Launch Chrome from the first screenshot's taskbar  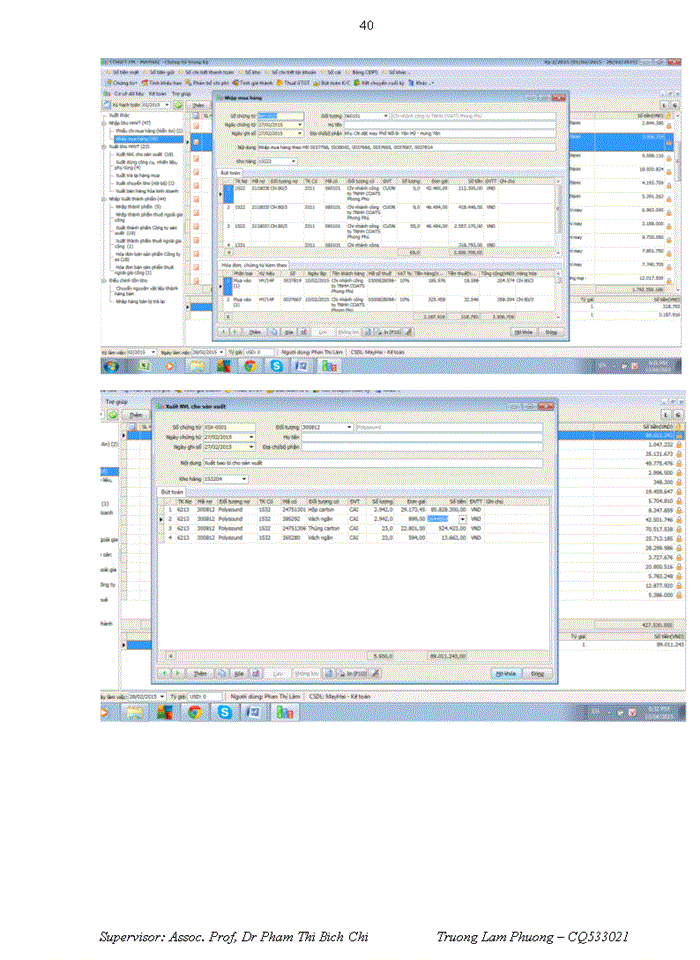coord(250,366)
